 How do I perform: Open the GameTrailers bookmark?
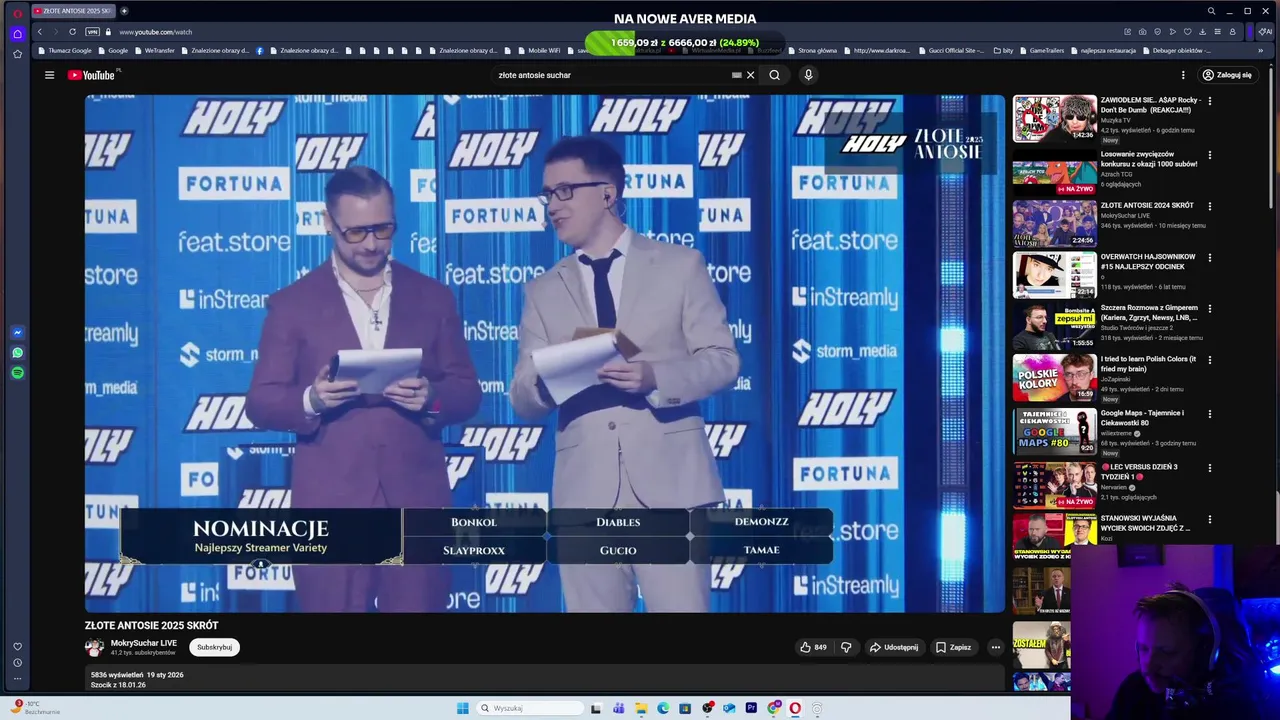[1041, 50]
